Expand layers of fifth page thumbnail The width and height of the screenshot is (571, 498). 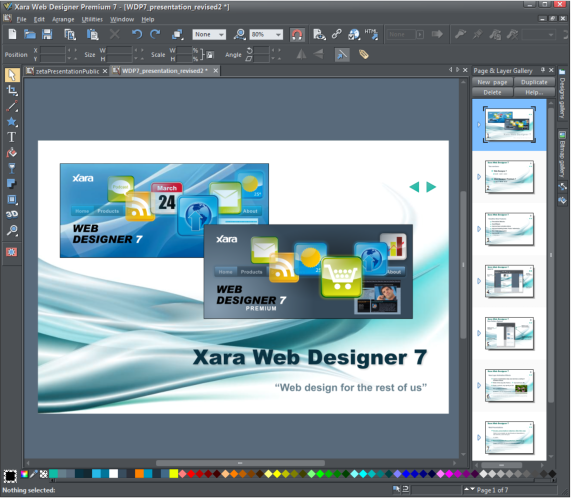[479, 333]
